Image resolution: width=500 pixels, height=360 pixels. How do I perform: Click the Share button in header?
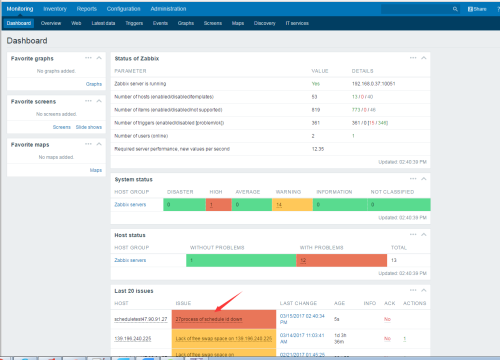[477, 9]
